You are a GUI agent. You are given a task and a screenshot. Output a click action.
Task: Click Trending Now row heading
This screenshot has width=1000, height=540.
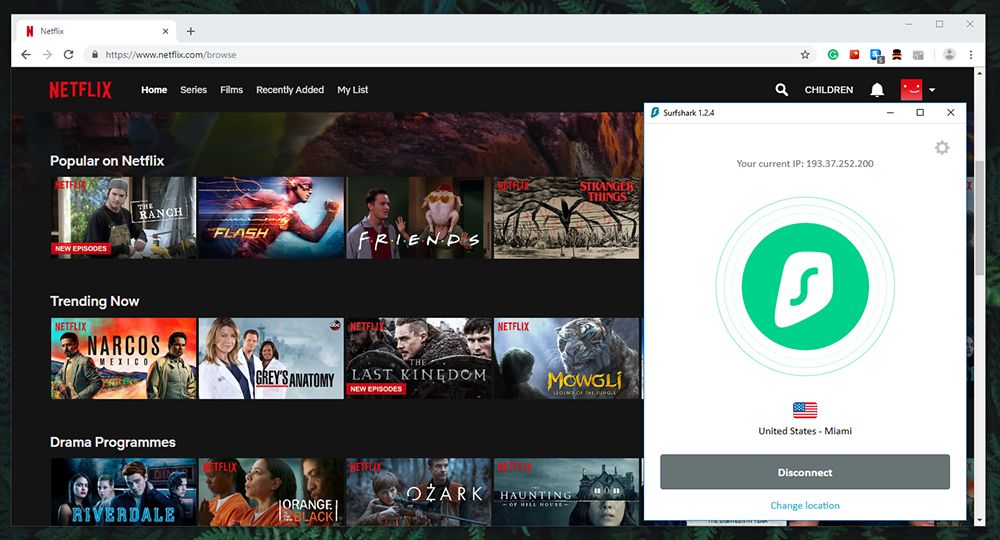pyautogui.click(x=94, y=301)
